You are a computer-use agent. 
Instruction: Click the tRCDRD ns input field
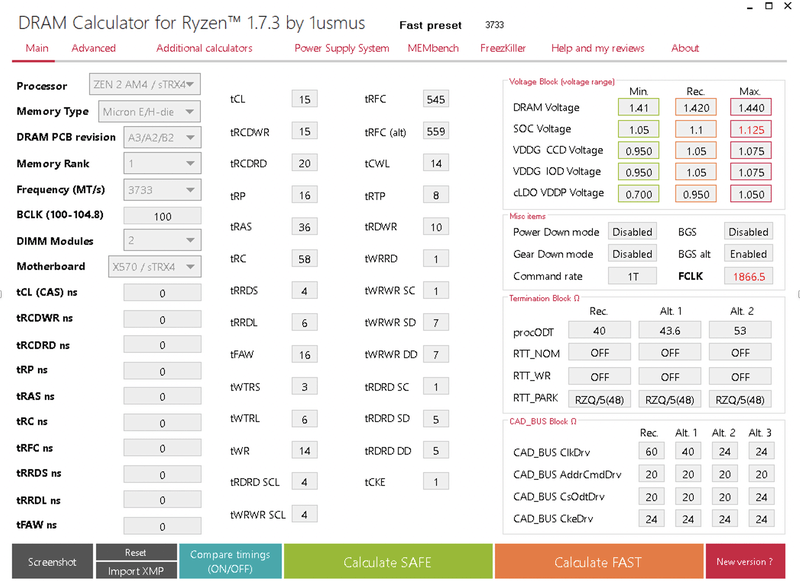click(x=162, y=345)
